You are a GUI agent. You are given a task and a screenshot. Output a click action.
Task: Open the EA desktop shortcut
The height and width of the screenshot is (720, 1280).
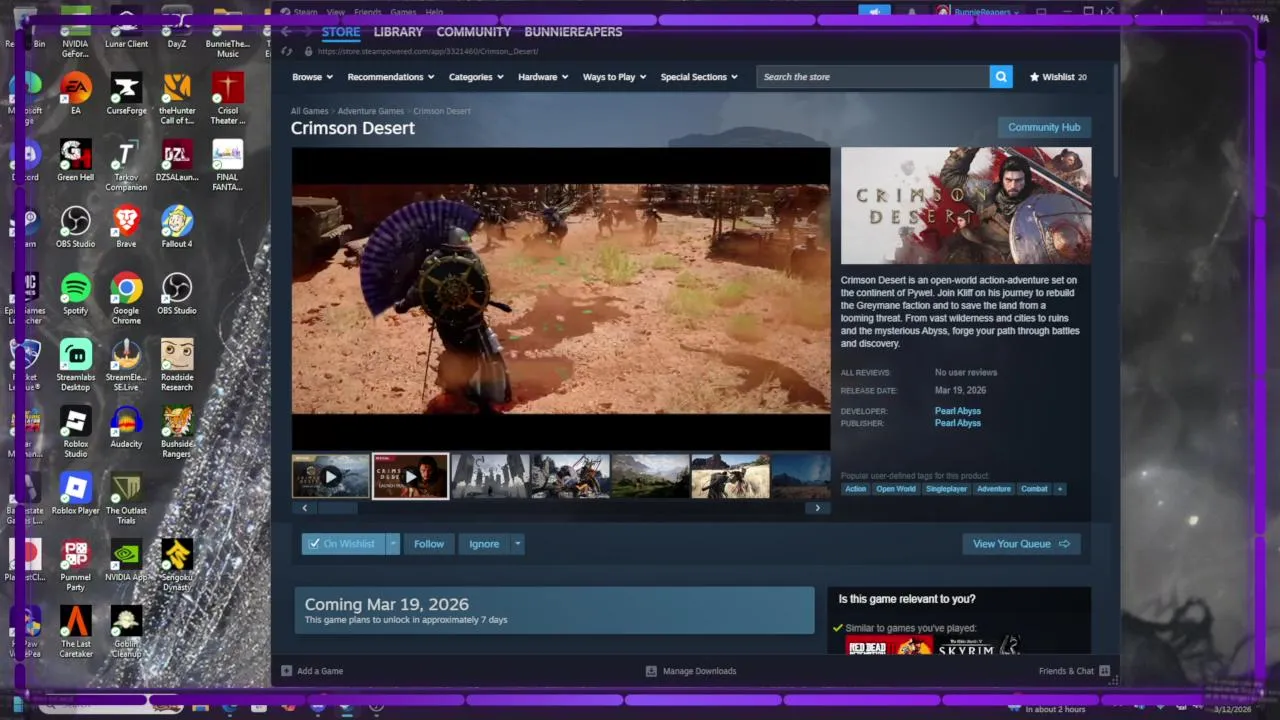click(75, 94)
